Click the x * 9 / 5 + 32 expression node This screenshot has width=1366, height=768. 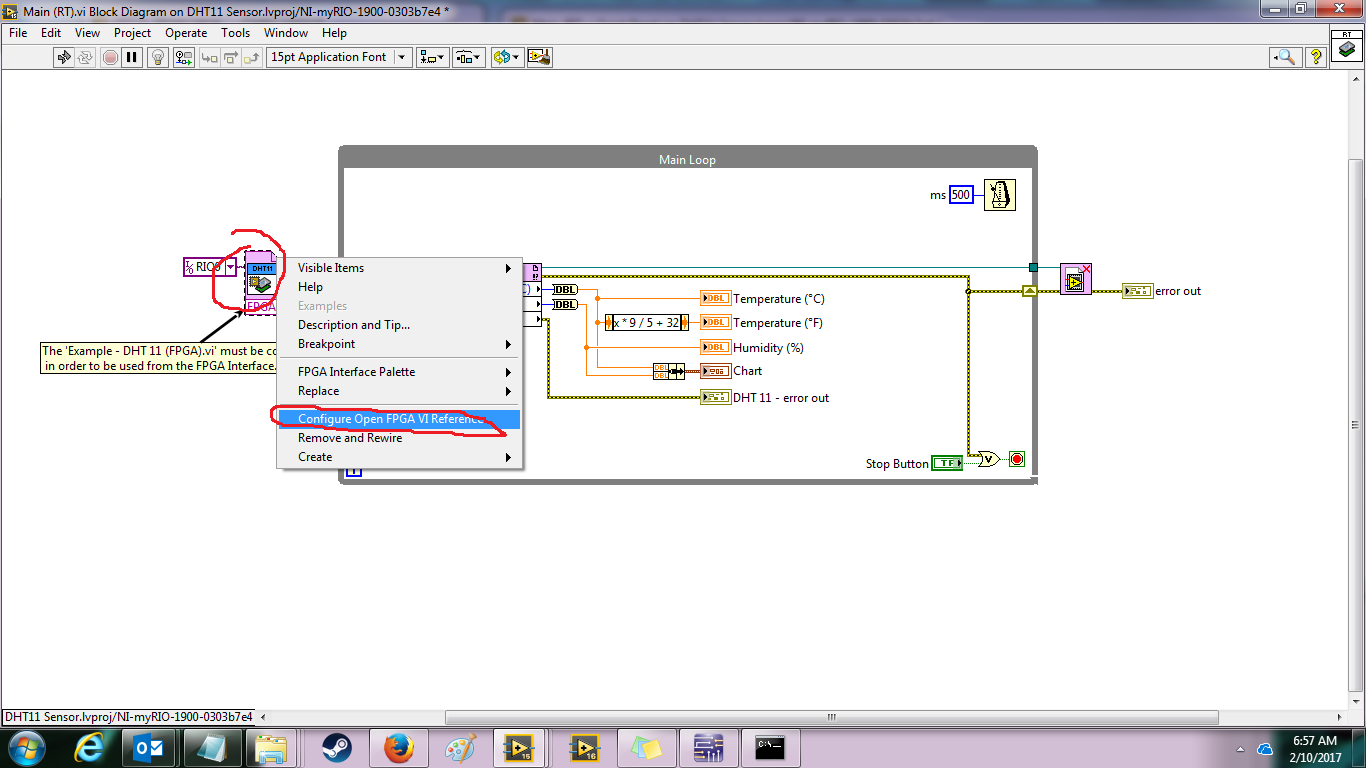tap(645, 322)
